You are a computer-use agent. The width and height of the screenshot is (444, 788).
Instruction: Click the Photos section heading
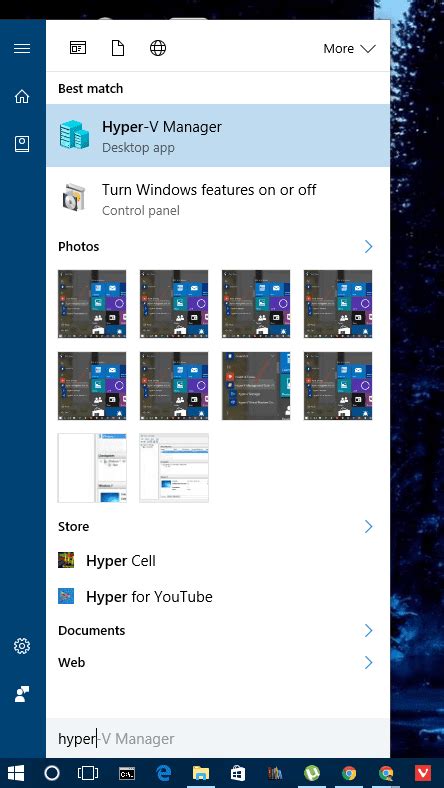coord(78,246)
